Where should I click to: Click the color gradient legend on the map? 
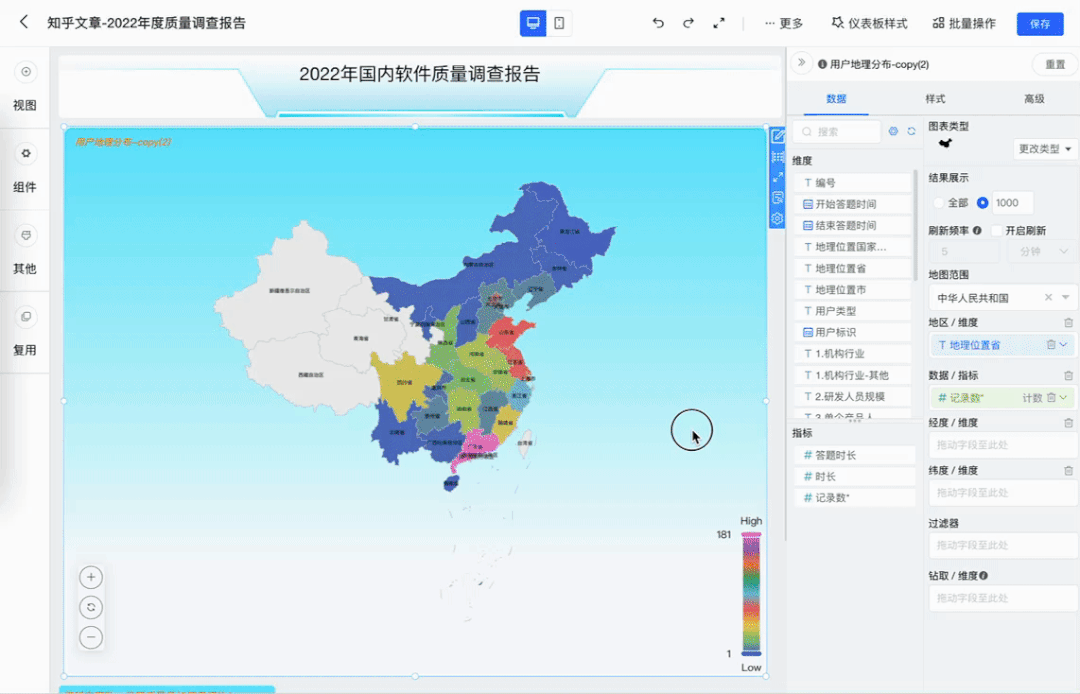pyautogui.click(x=748, y=593)
